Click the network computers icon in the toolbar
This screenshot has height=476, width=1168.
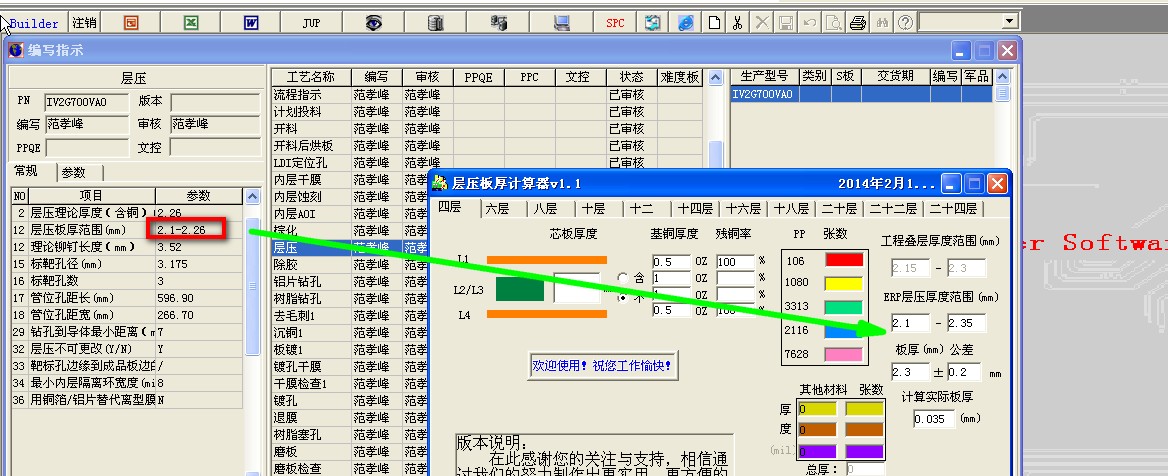click(498, 23)
